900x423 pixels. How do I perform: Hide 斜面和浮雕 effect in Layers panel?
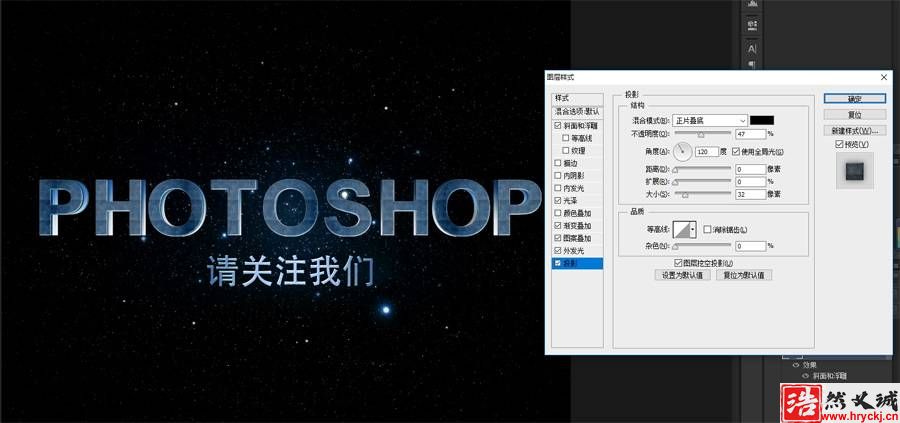coord(805,376)
